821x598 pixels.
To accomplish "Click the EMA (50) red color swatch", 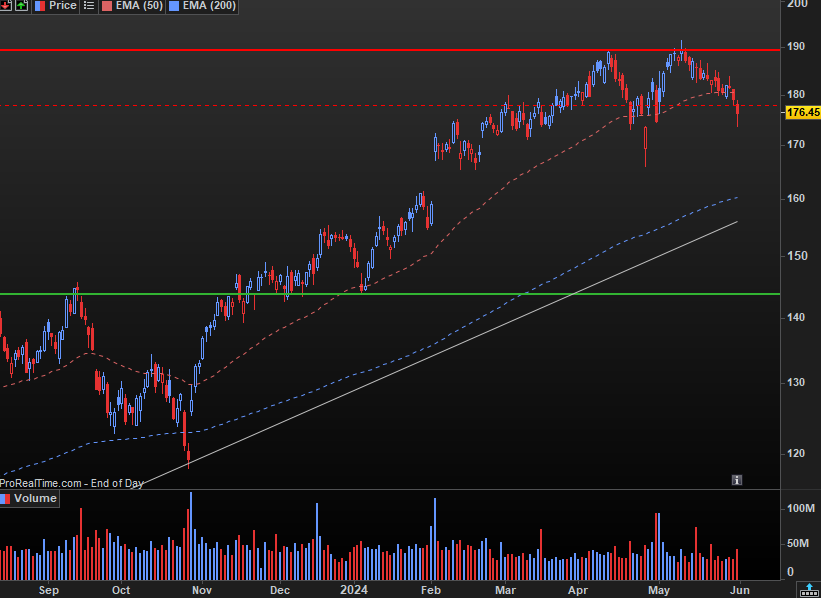I will [x=106, y=6].
